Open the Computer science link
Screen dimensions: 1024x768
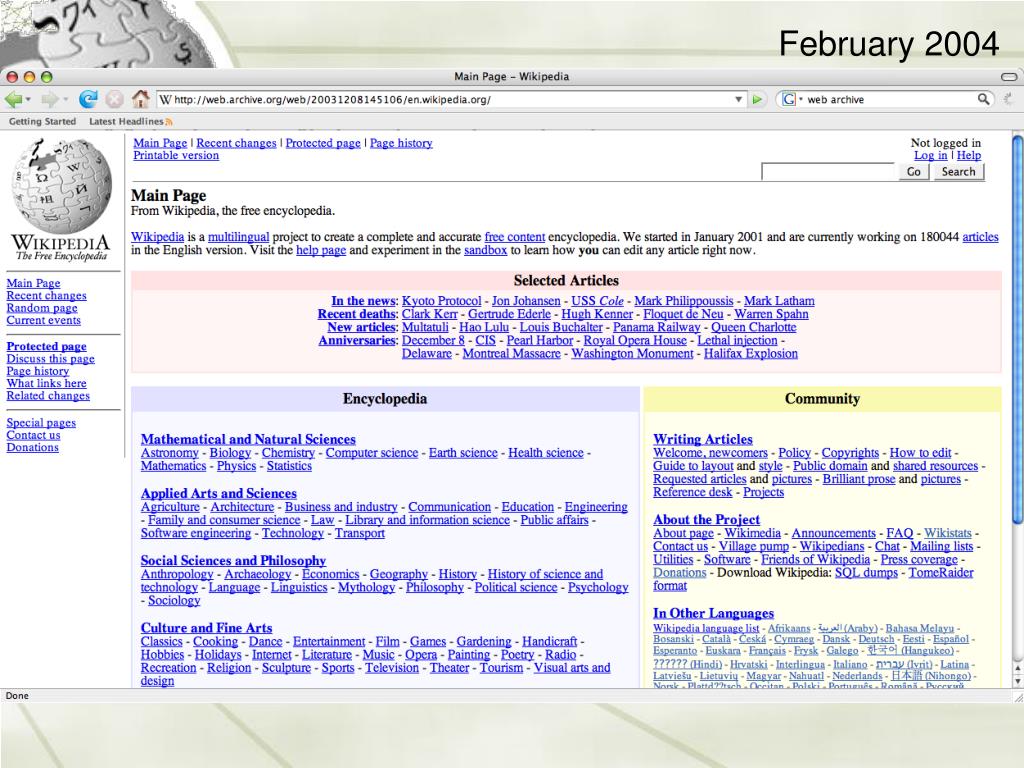pyautogui.click(x=372, y=453)
